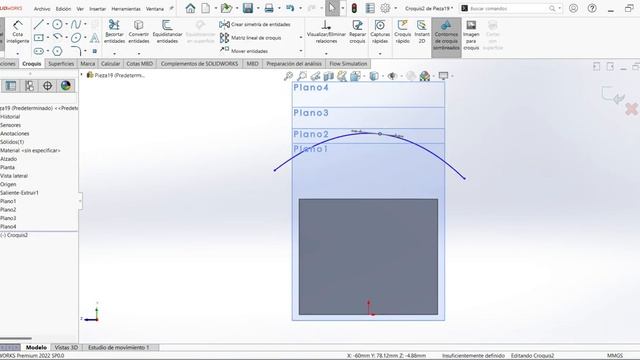Open Capturas rápidas dropdown arrow
The width and height of the screenshot is (640, 360).
[380, 54]
